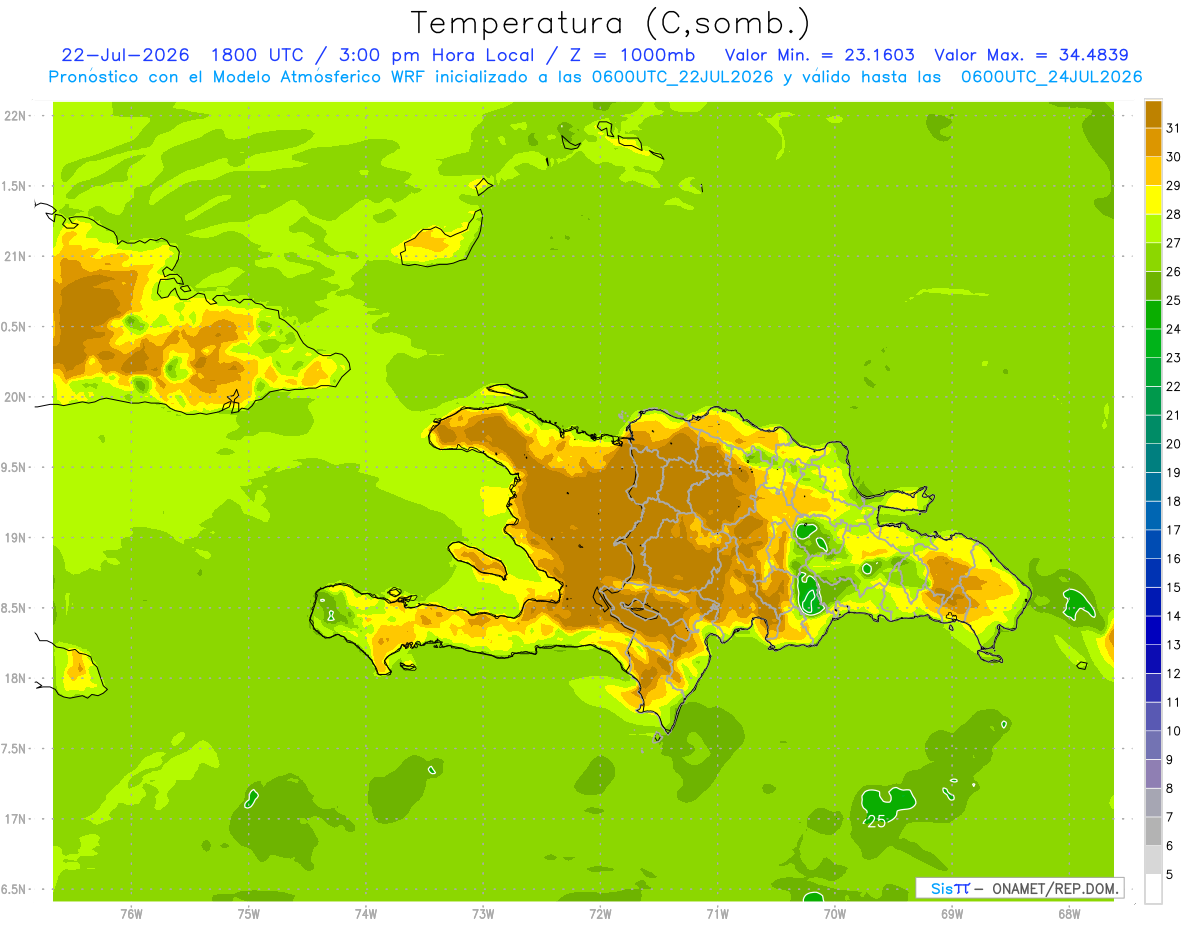Click the 19N latitude axis label

(x=14, y=538)
